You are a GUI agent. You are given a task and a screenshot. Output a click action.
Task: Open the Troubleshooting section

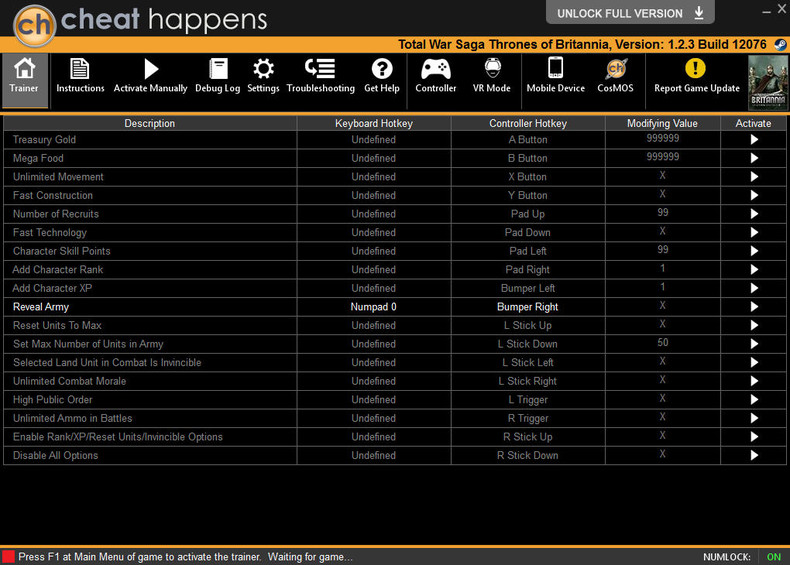click(x=320, y=76)
